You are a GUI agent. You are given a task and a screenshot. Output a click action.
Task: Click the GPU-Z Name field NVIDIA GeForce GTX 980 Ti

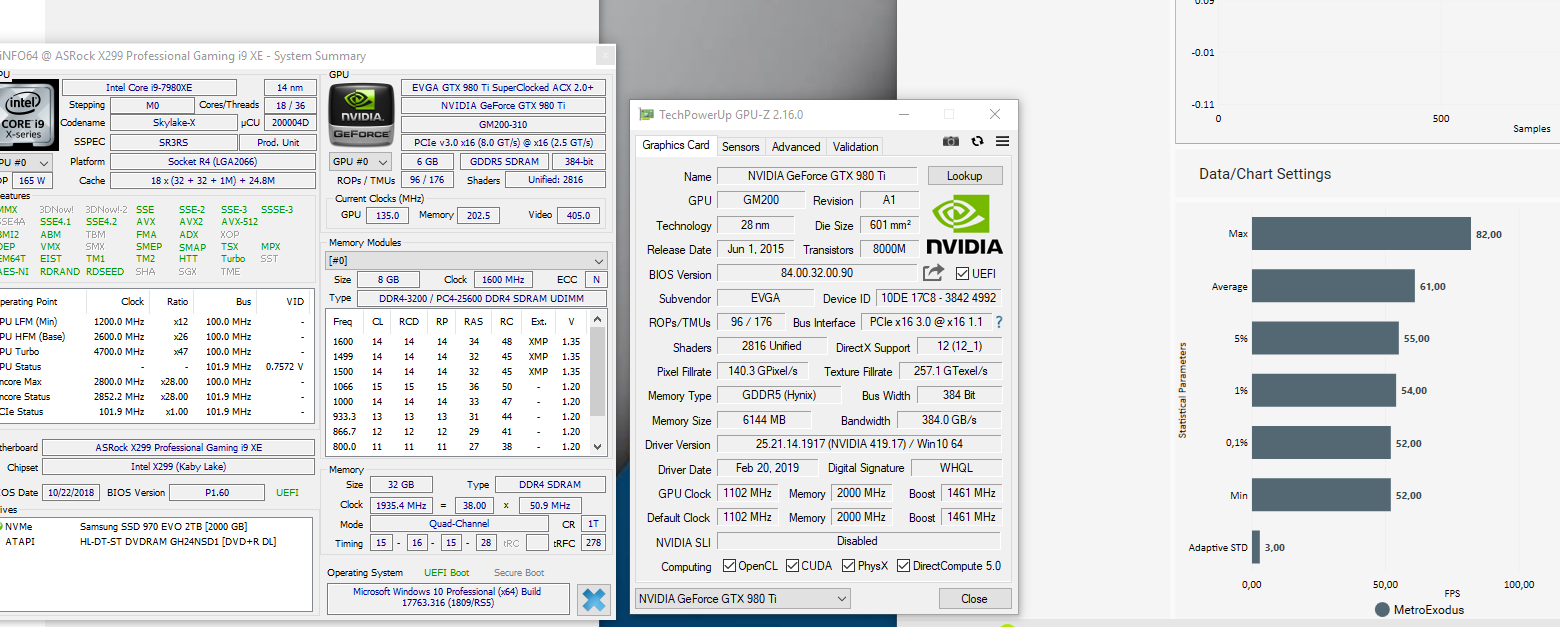pos(817,175)
